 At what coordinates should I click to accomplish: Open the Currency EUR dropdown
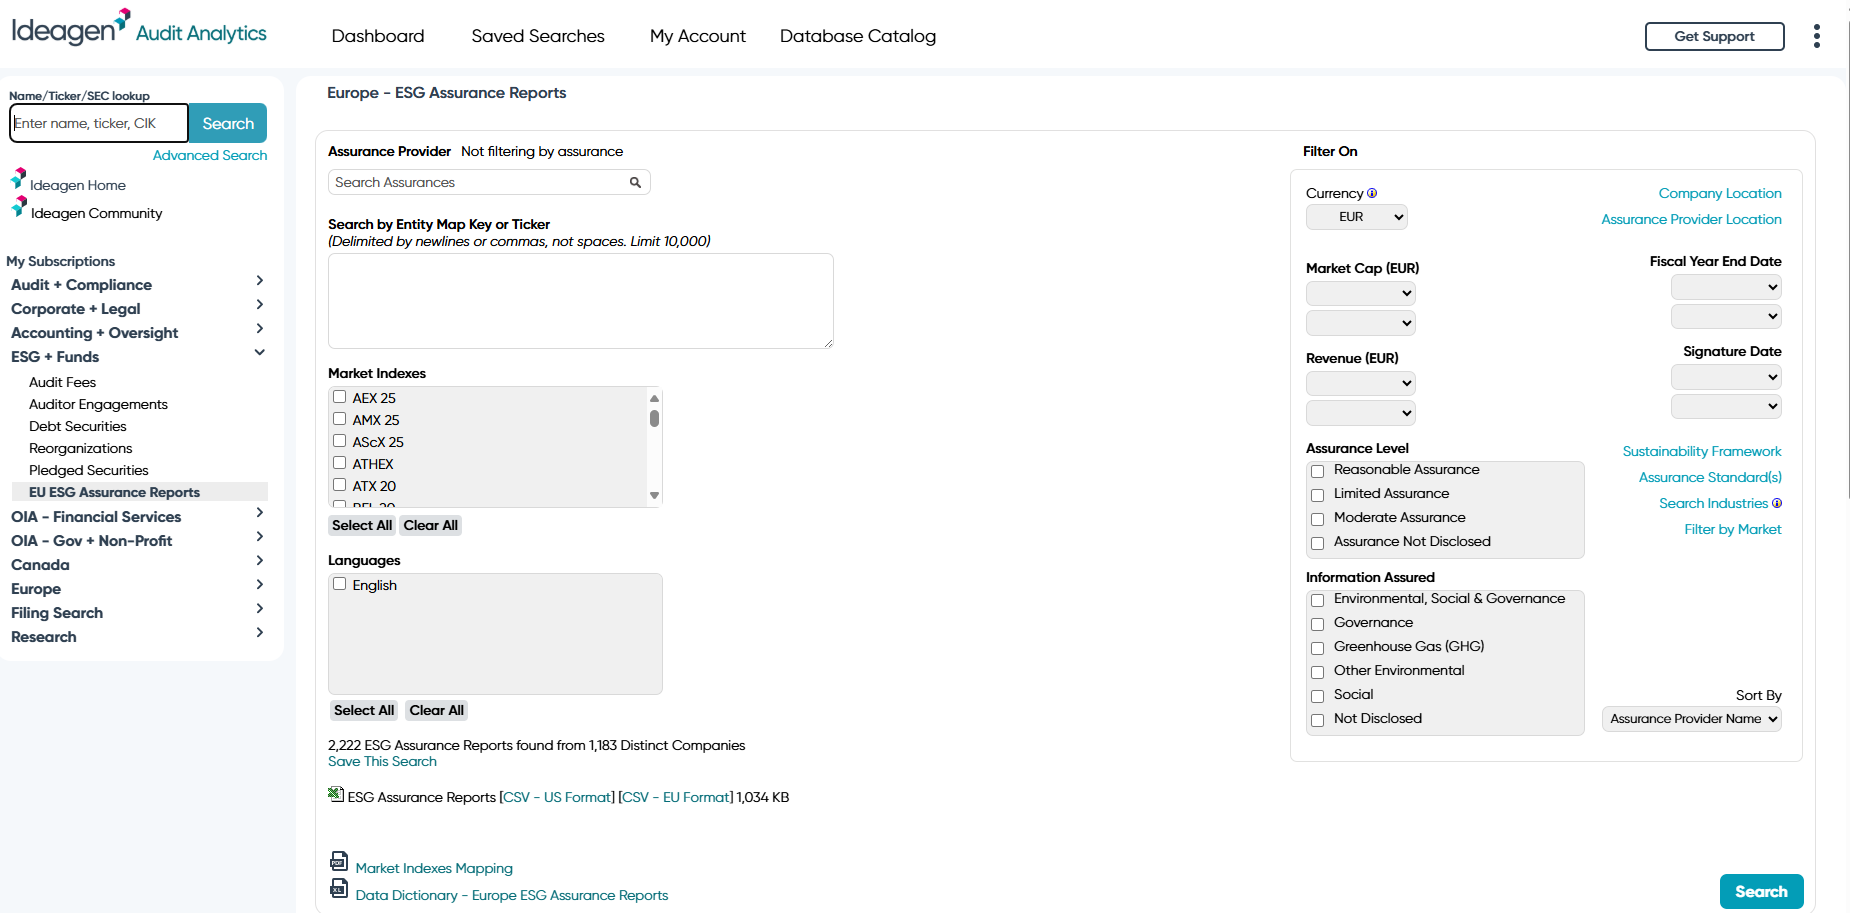(1357, 217)
